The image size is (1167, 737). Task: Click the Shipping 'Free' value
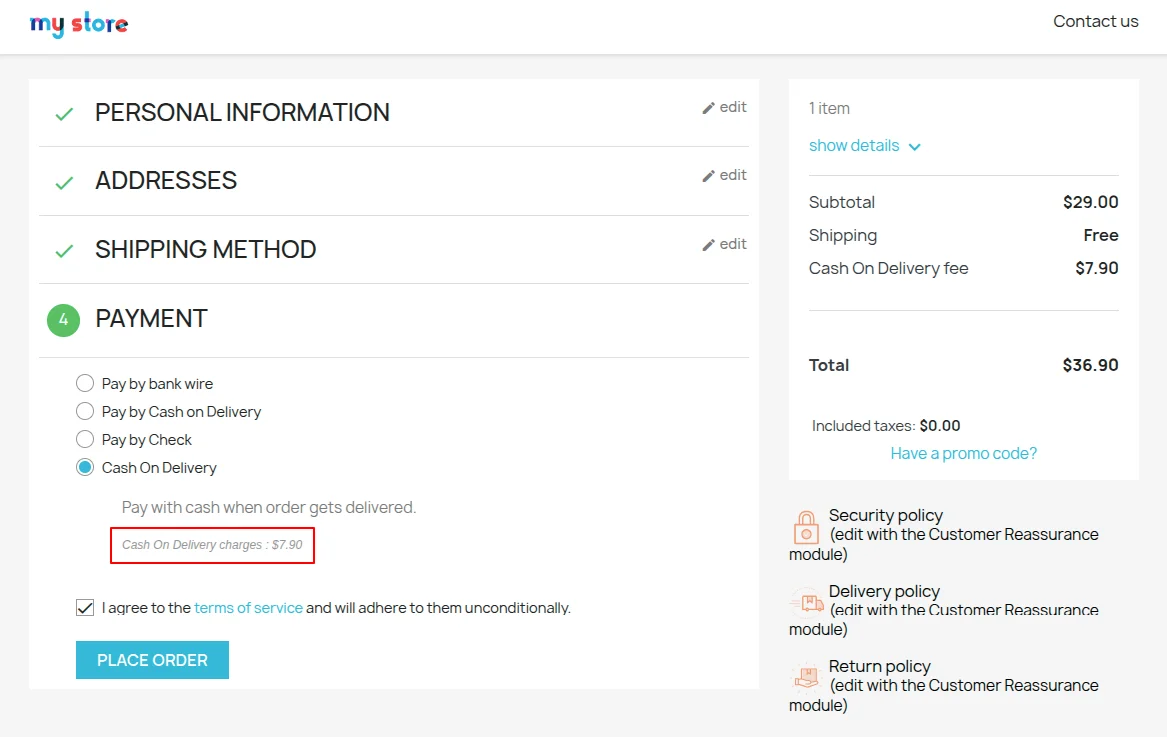[1101, 235]
